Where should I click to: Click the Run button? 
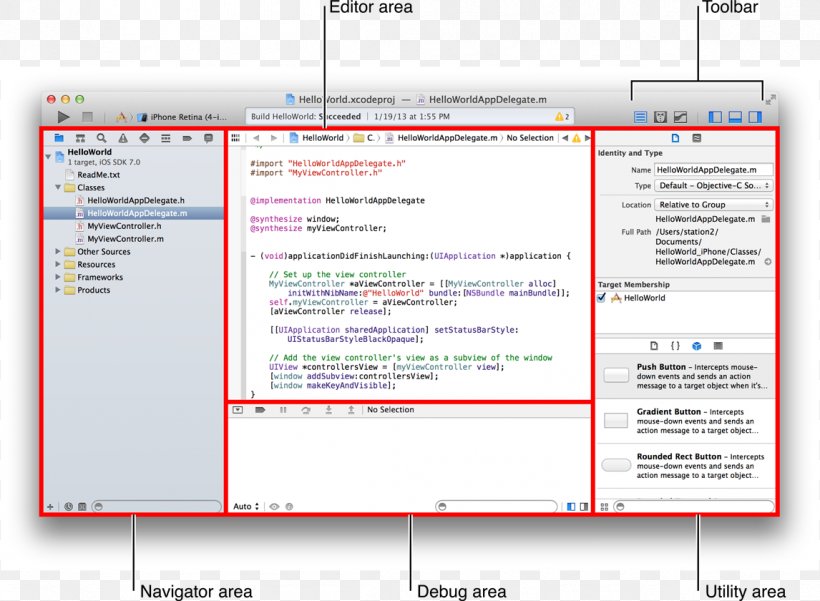[63, 116]
